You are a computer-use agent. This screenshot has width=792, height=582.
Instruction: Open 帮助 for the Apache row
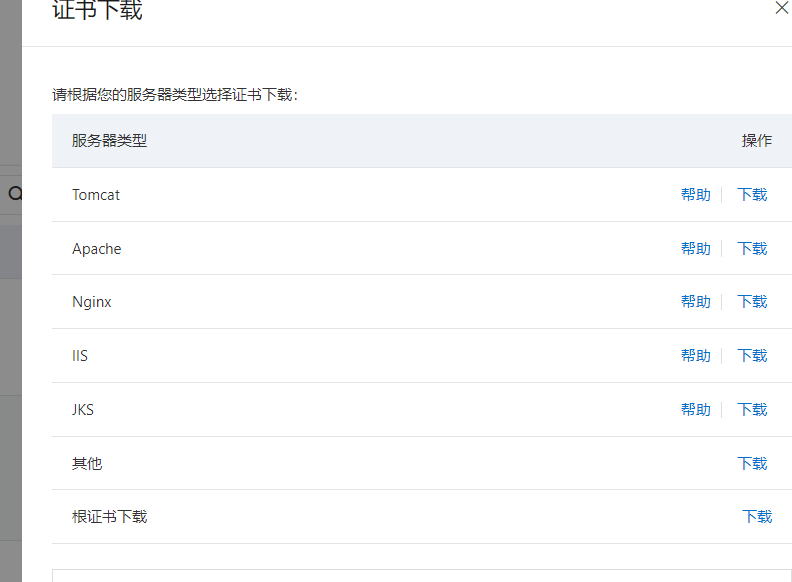[x=696, y=249]
